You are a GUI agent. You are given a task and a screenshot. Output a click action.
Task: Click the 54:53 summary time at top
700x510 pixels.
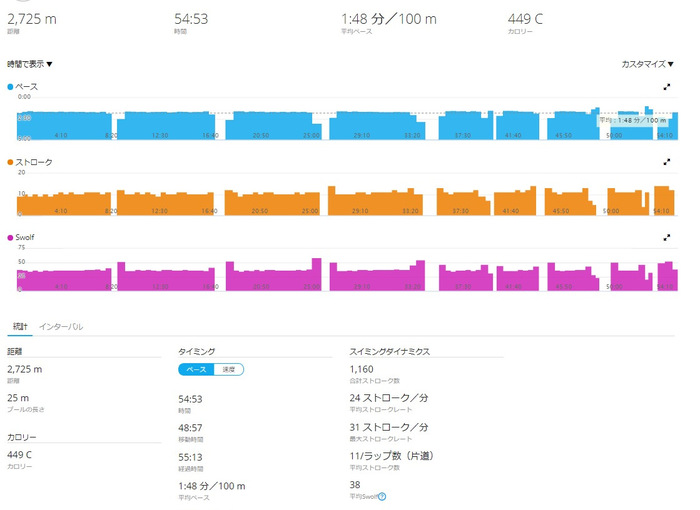click(191, 19)
